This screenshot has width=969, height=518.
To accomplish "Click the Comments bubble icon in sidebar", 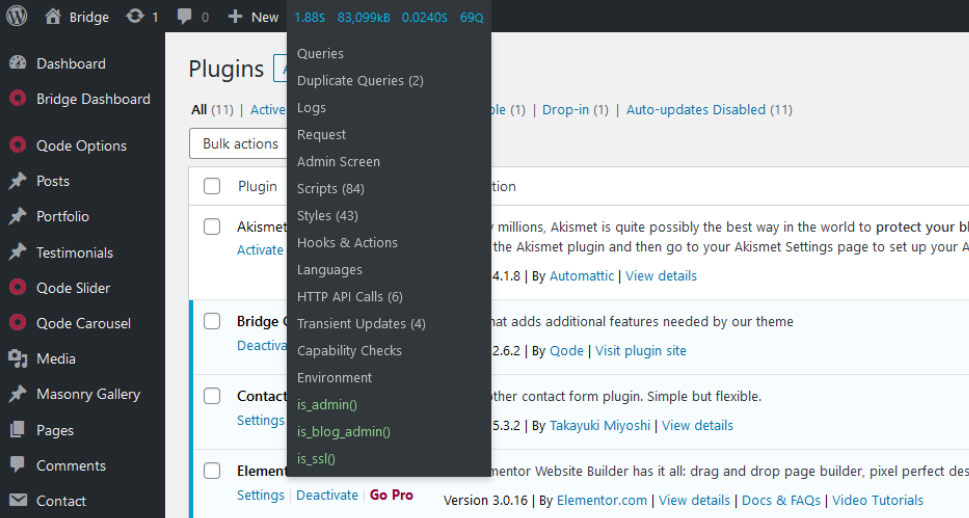I will click(x=18, y=465).
